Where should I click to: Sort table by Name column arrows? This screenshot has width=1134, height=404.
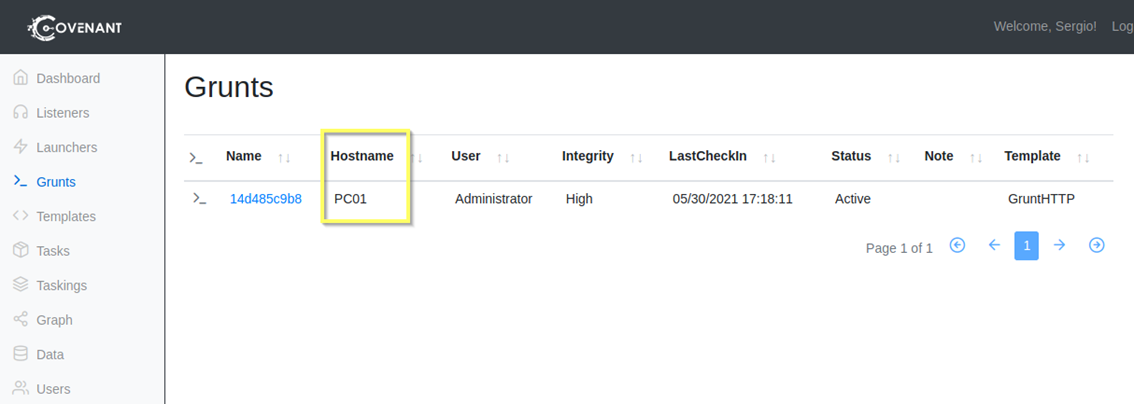tap(284, 157)
